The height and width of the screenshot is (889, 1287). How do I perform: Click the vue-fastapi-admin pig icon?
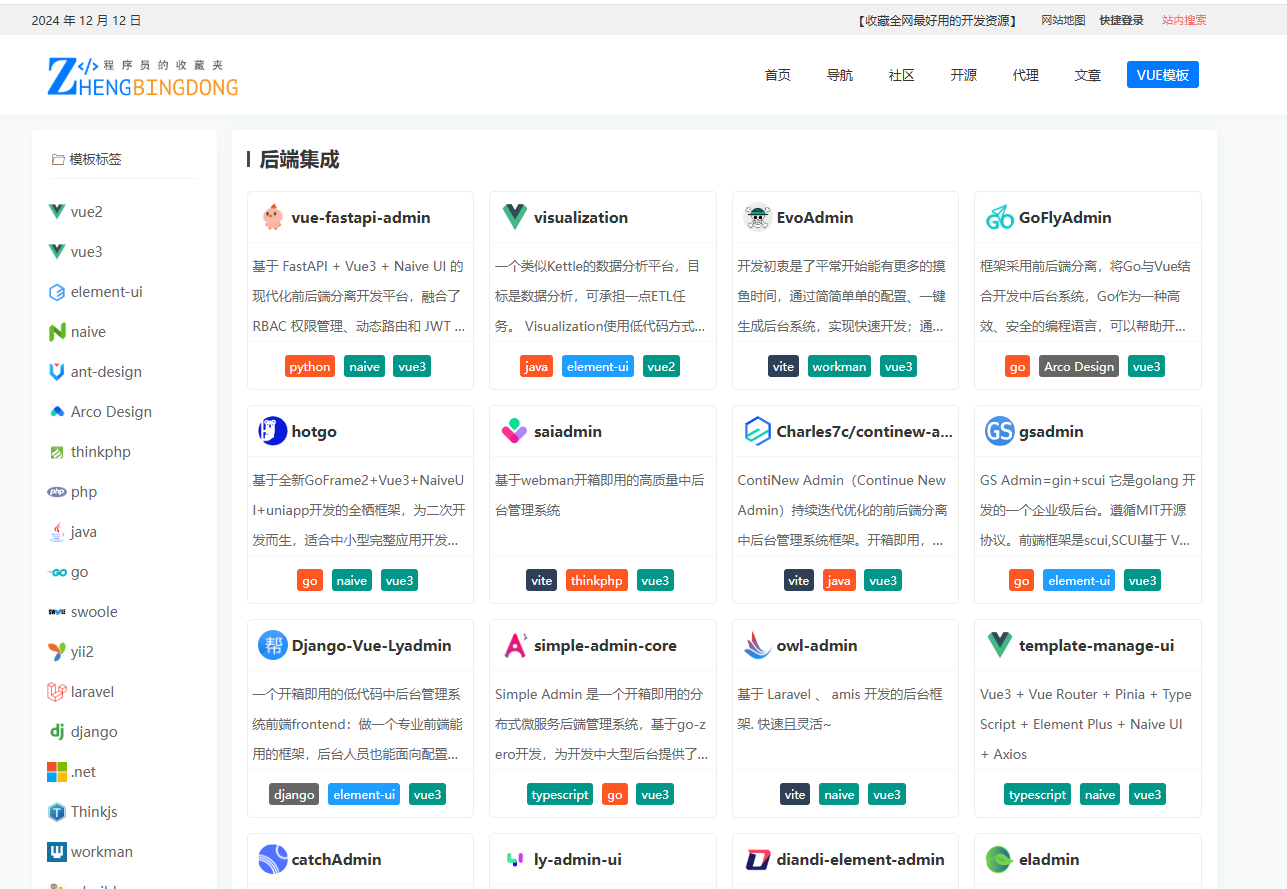272,217
